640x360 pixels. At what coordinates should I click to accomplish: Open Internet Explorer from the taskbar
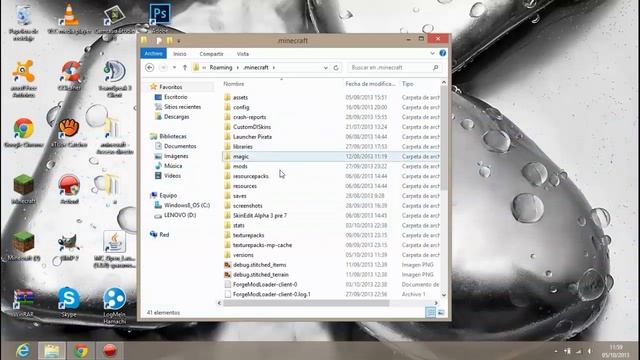click(23, 351)
